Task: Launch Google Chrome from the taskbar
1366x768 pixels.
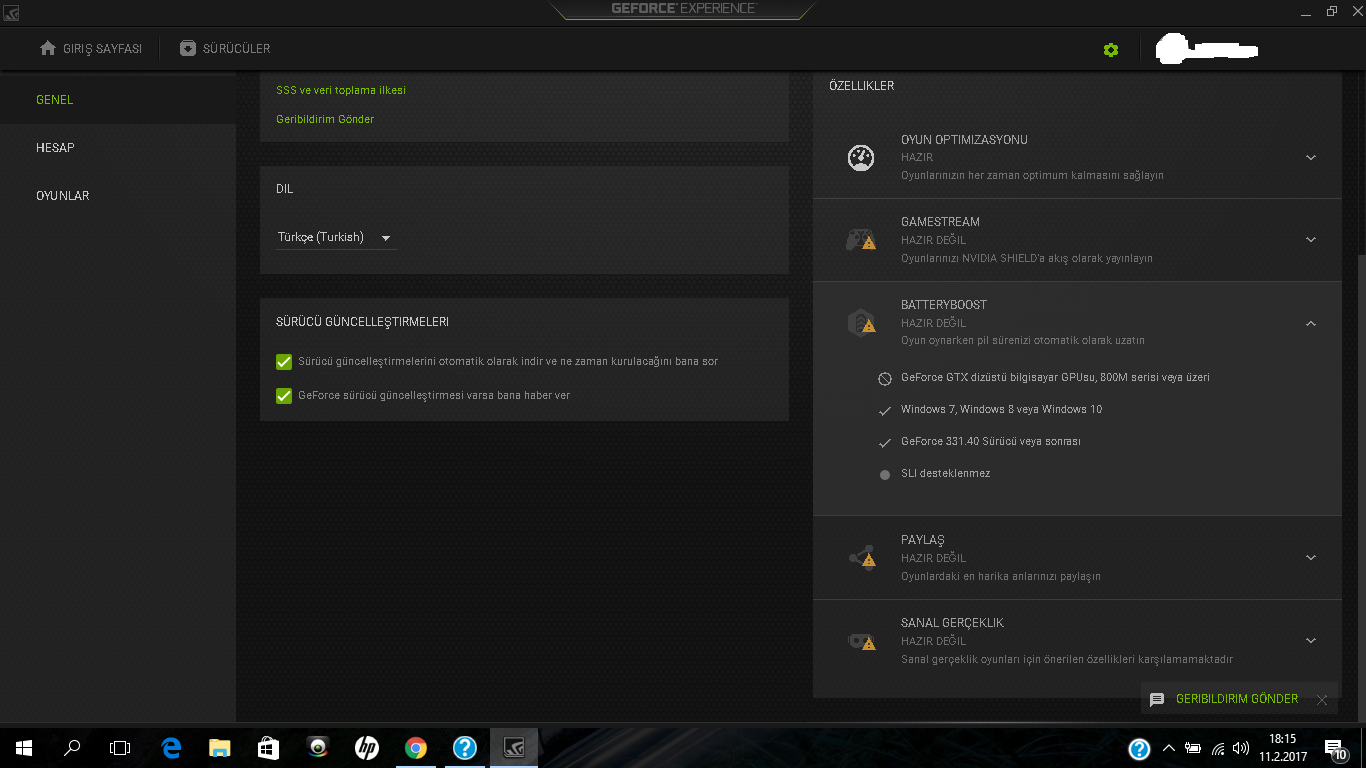Action: [416, 748]
